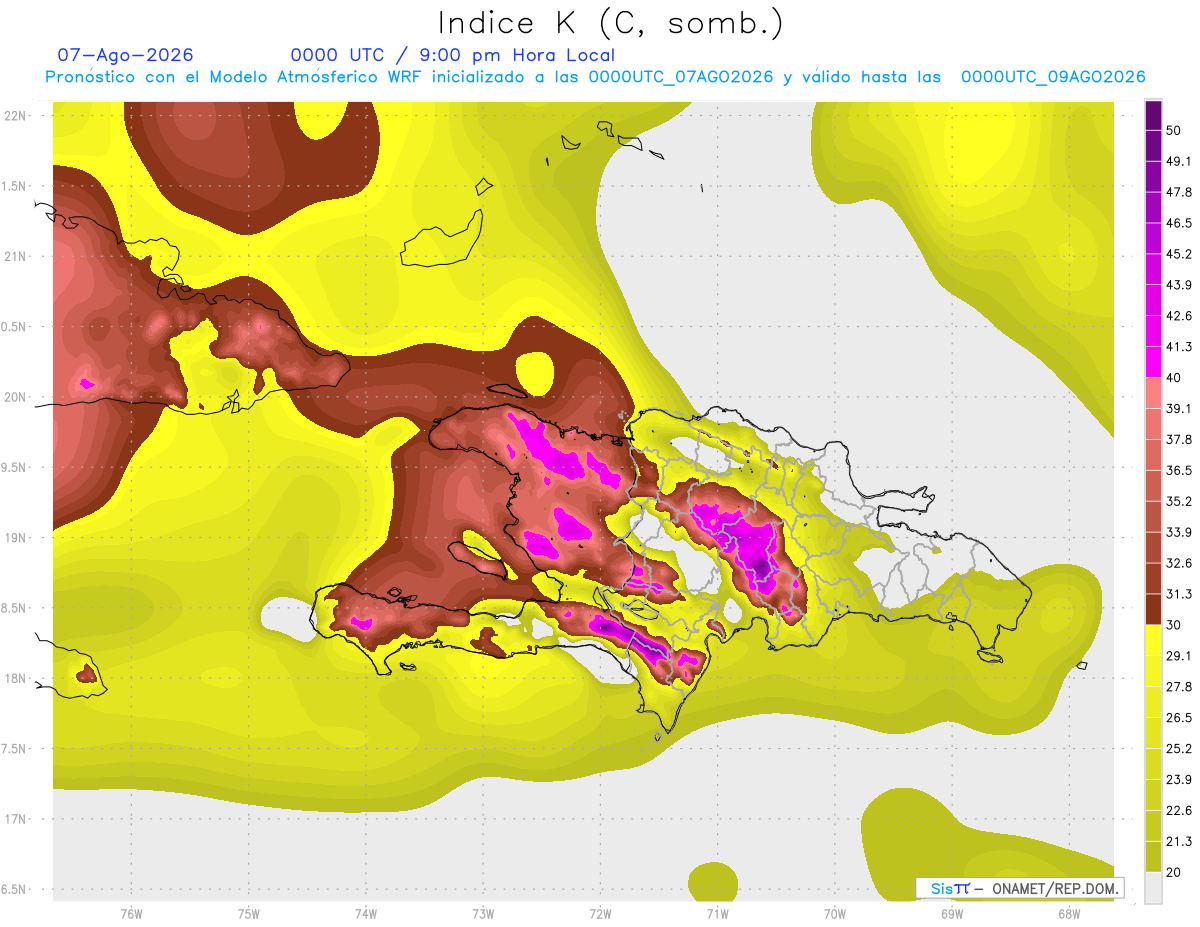The image size is (1200, 927).
Task: Pick the magenta colorbar swatch between 40 and 41.3
Action: [x=1153, y=362]
